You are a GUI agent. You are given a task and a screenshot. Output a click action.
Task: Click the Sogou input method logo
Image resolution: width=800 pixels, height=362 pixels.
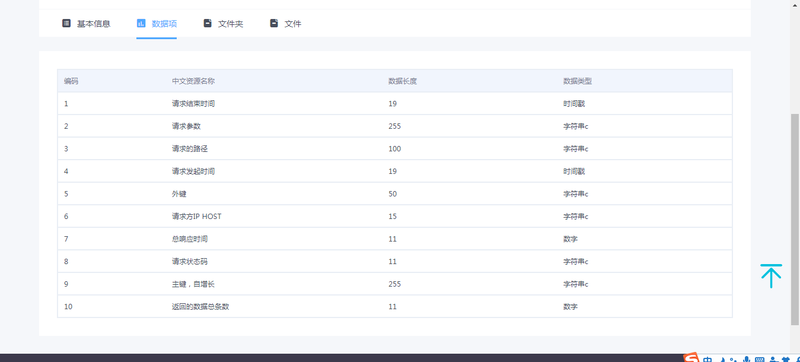pos(691,358)
